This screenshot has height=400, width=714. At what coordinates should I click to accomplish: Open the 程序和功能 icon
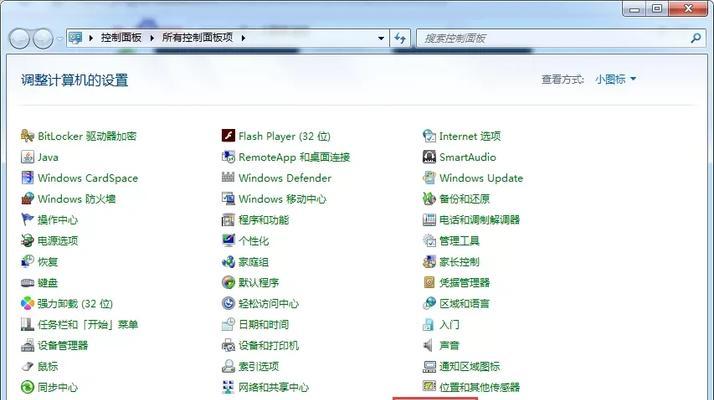(x=228, y=220)
